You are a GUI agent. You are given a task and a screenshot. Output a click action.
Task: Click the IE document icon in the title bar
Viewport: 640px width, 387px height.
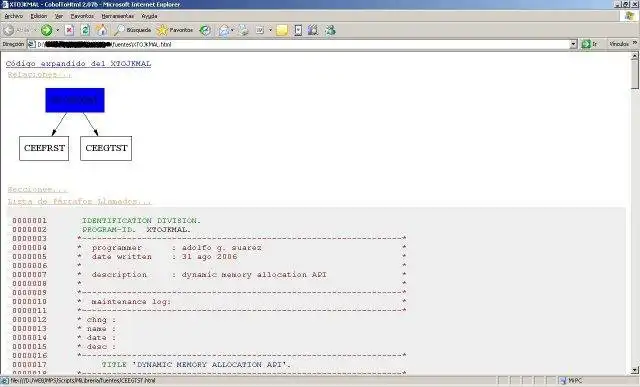click(x=5, y=4)
